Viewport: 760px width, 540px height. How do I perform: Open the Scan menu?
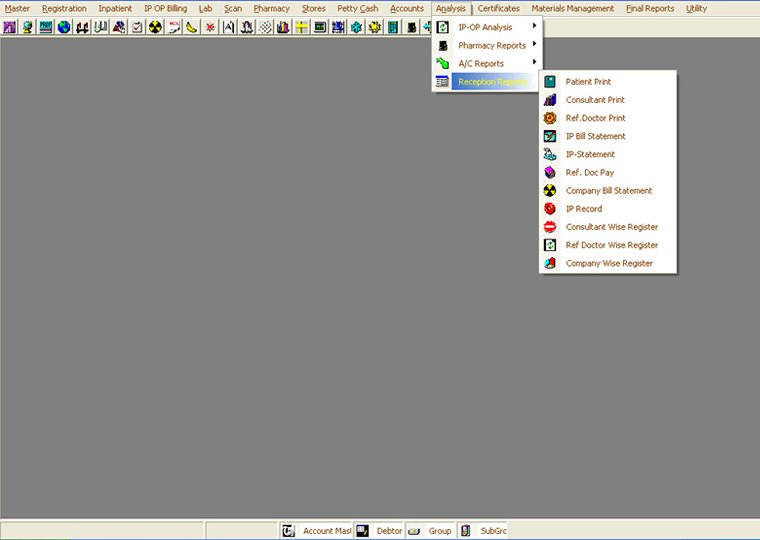tap(233, 8)
